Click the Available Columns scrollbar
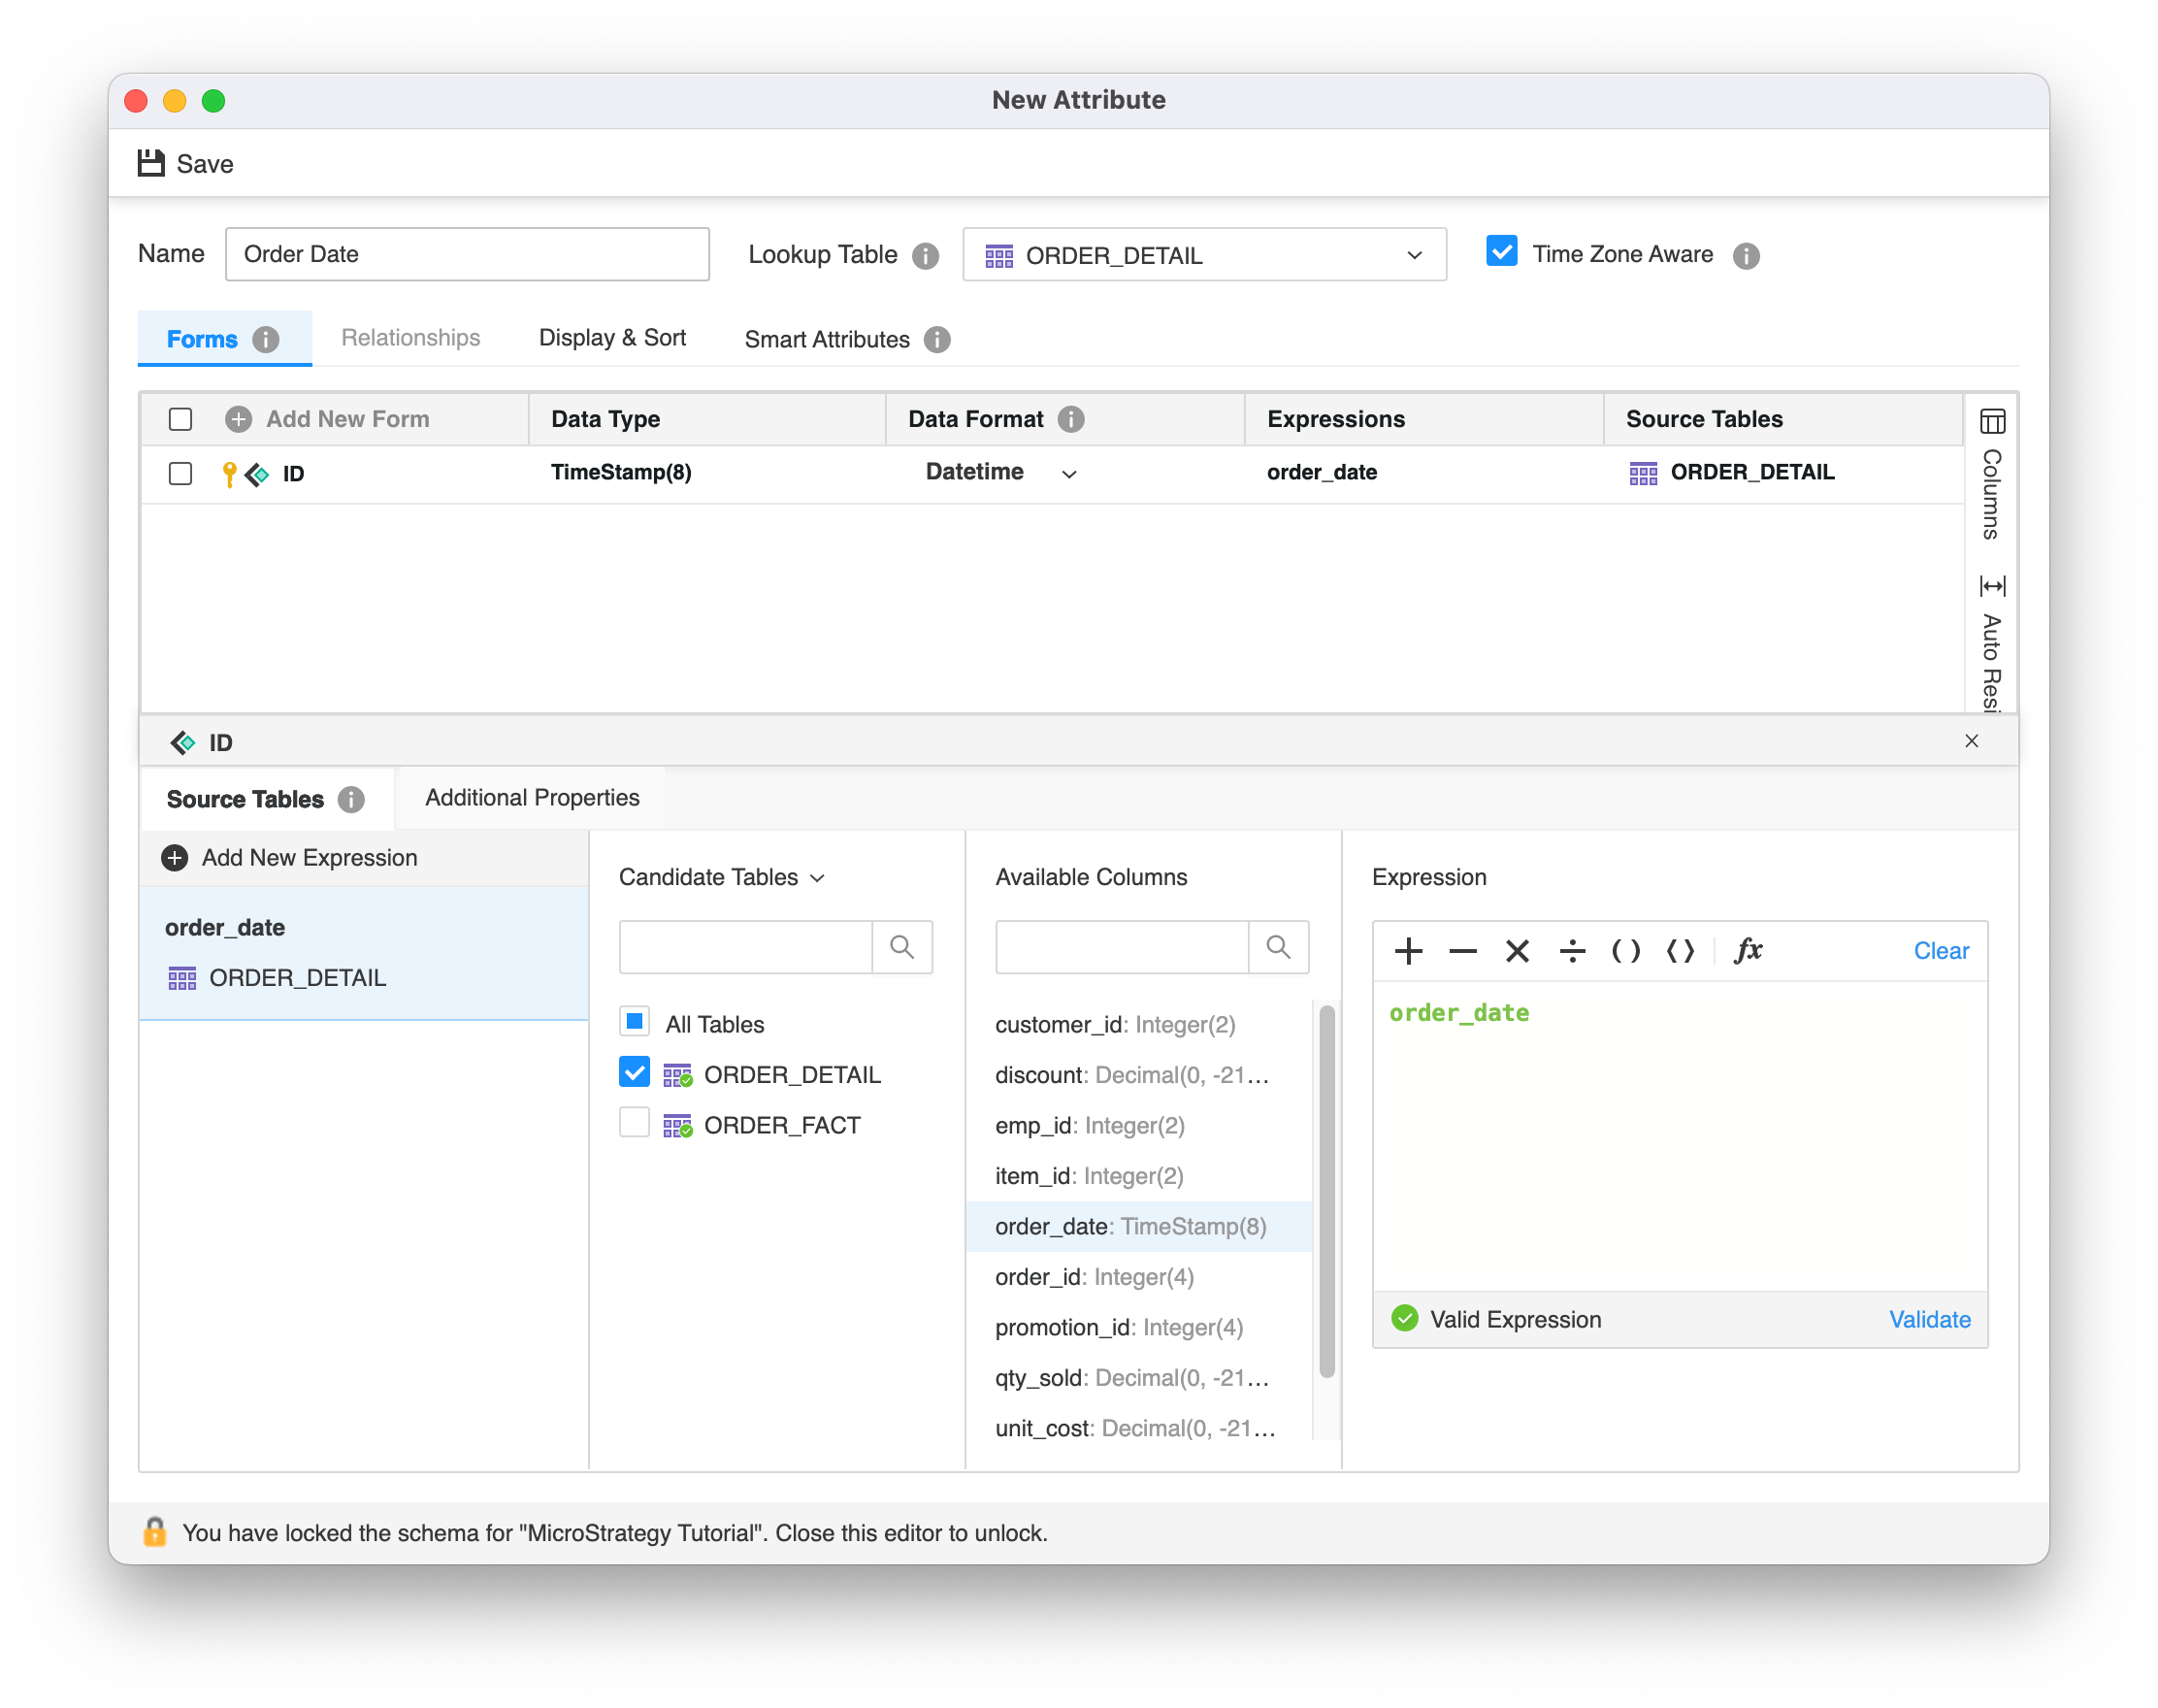2158x1708 pixels. (x=1327, y=1190)
